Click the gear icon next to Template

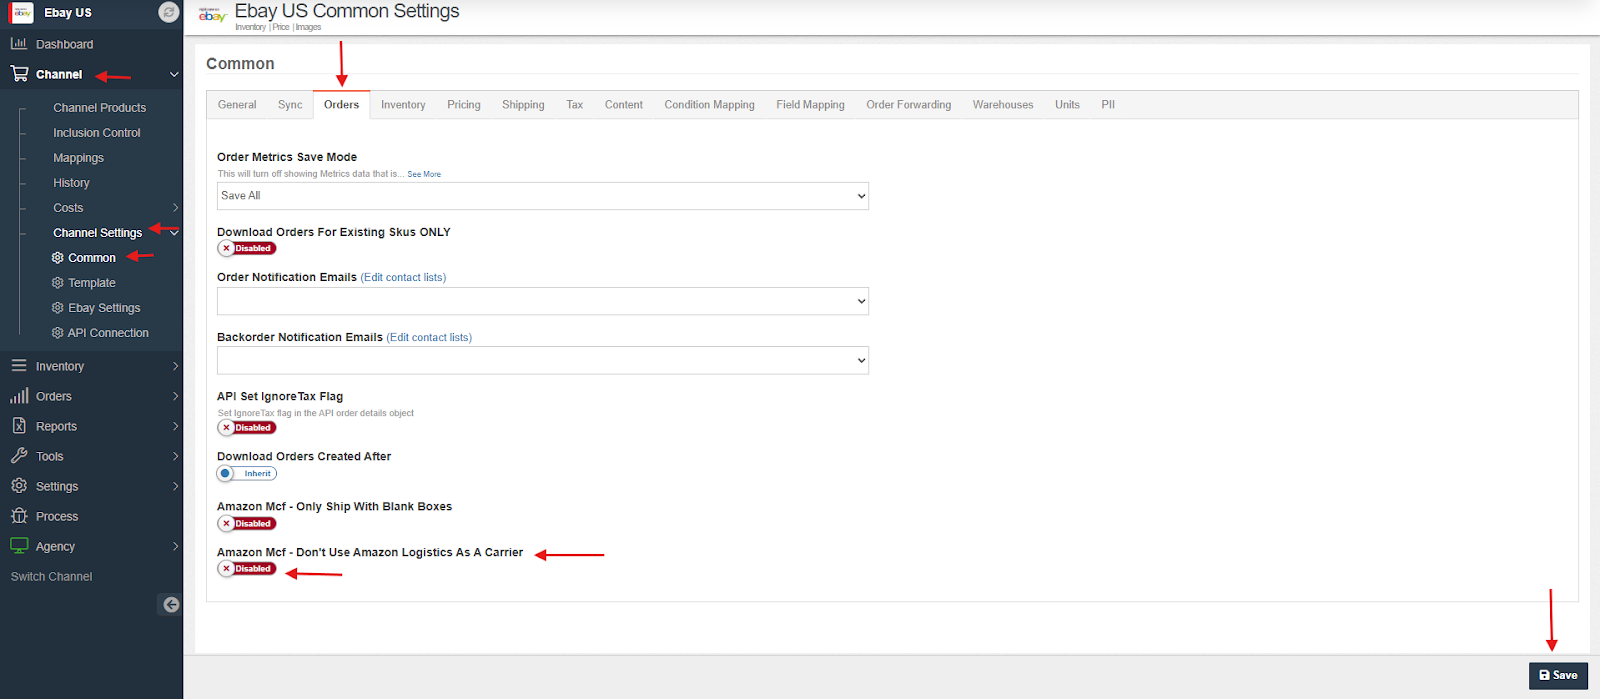(x=57, y=283)
